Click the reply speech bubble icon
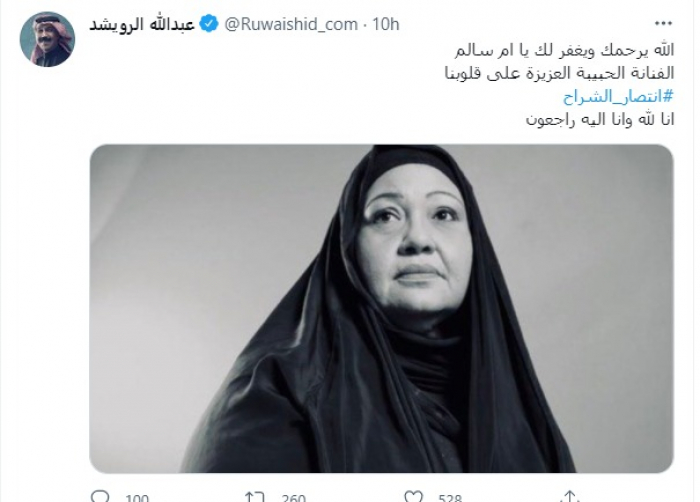 point(100,496)
